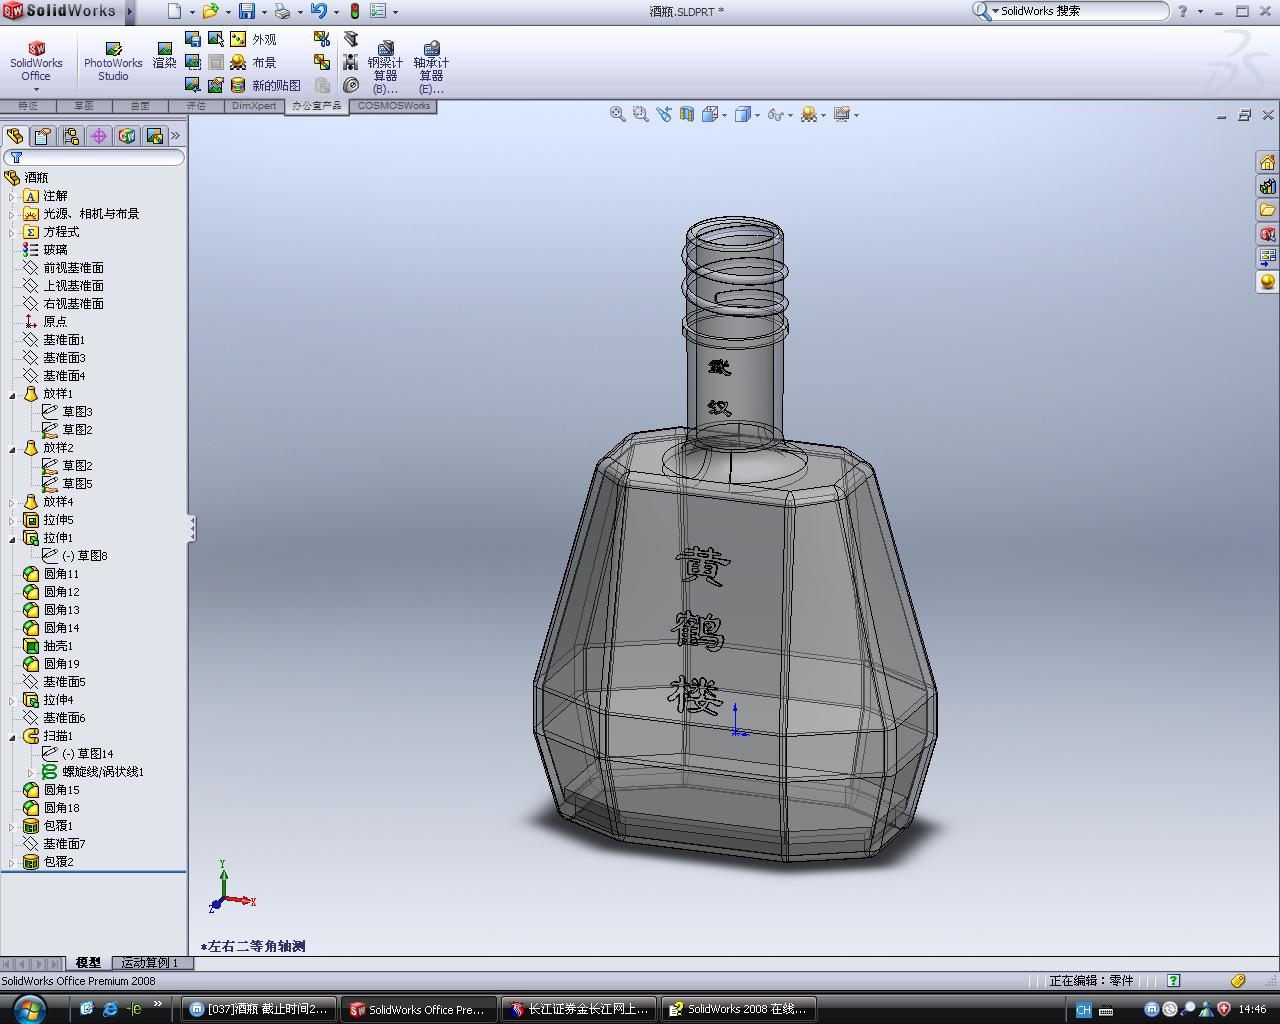Click the Print icon
1280x1024 pixels.
tap(282, 12)
